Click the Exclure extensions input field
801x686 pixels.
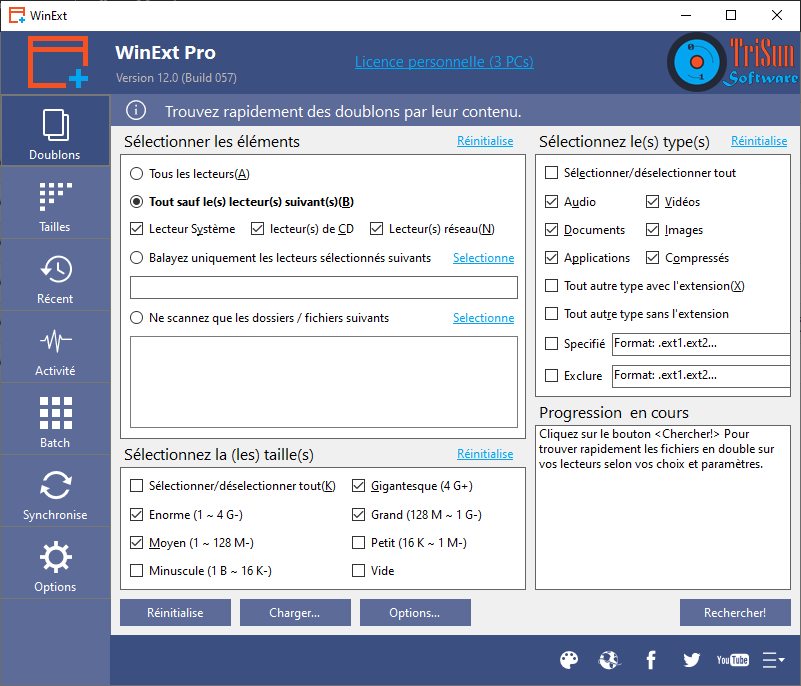click(701, 376)
